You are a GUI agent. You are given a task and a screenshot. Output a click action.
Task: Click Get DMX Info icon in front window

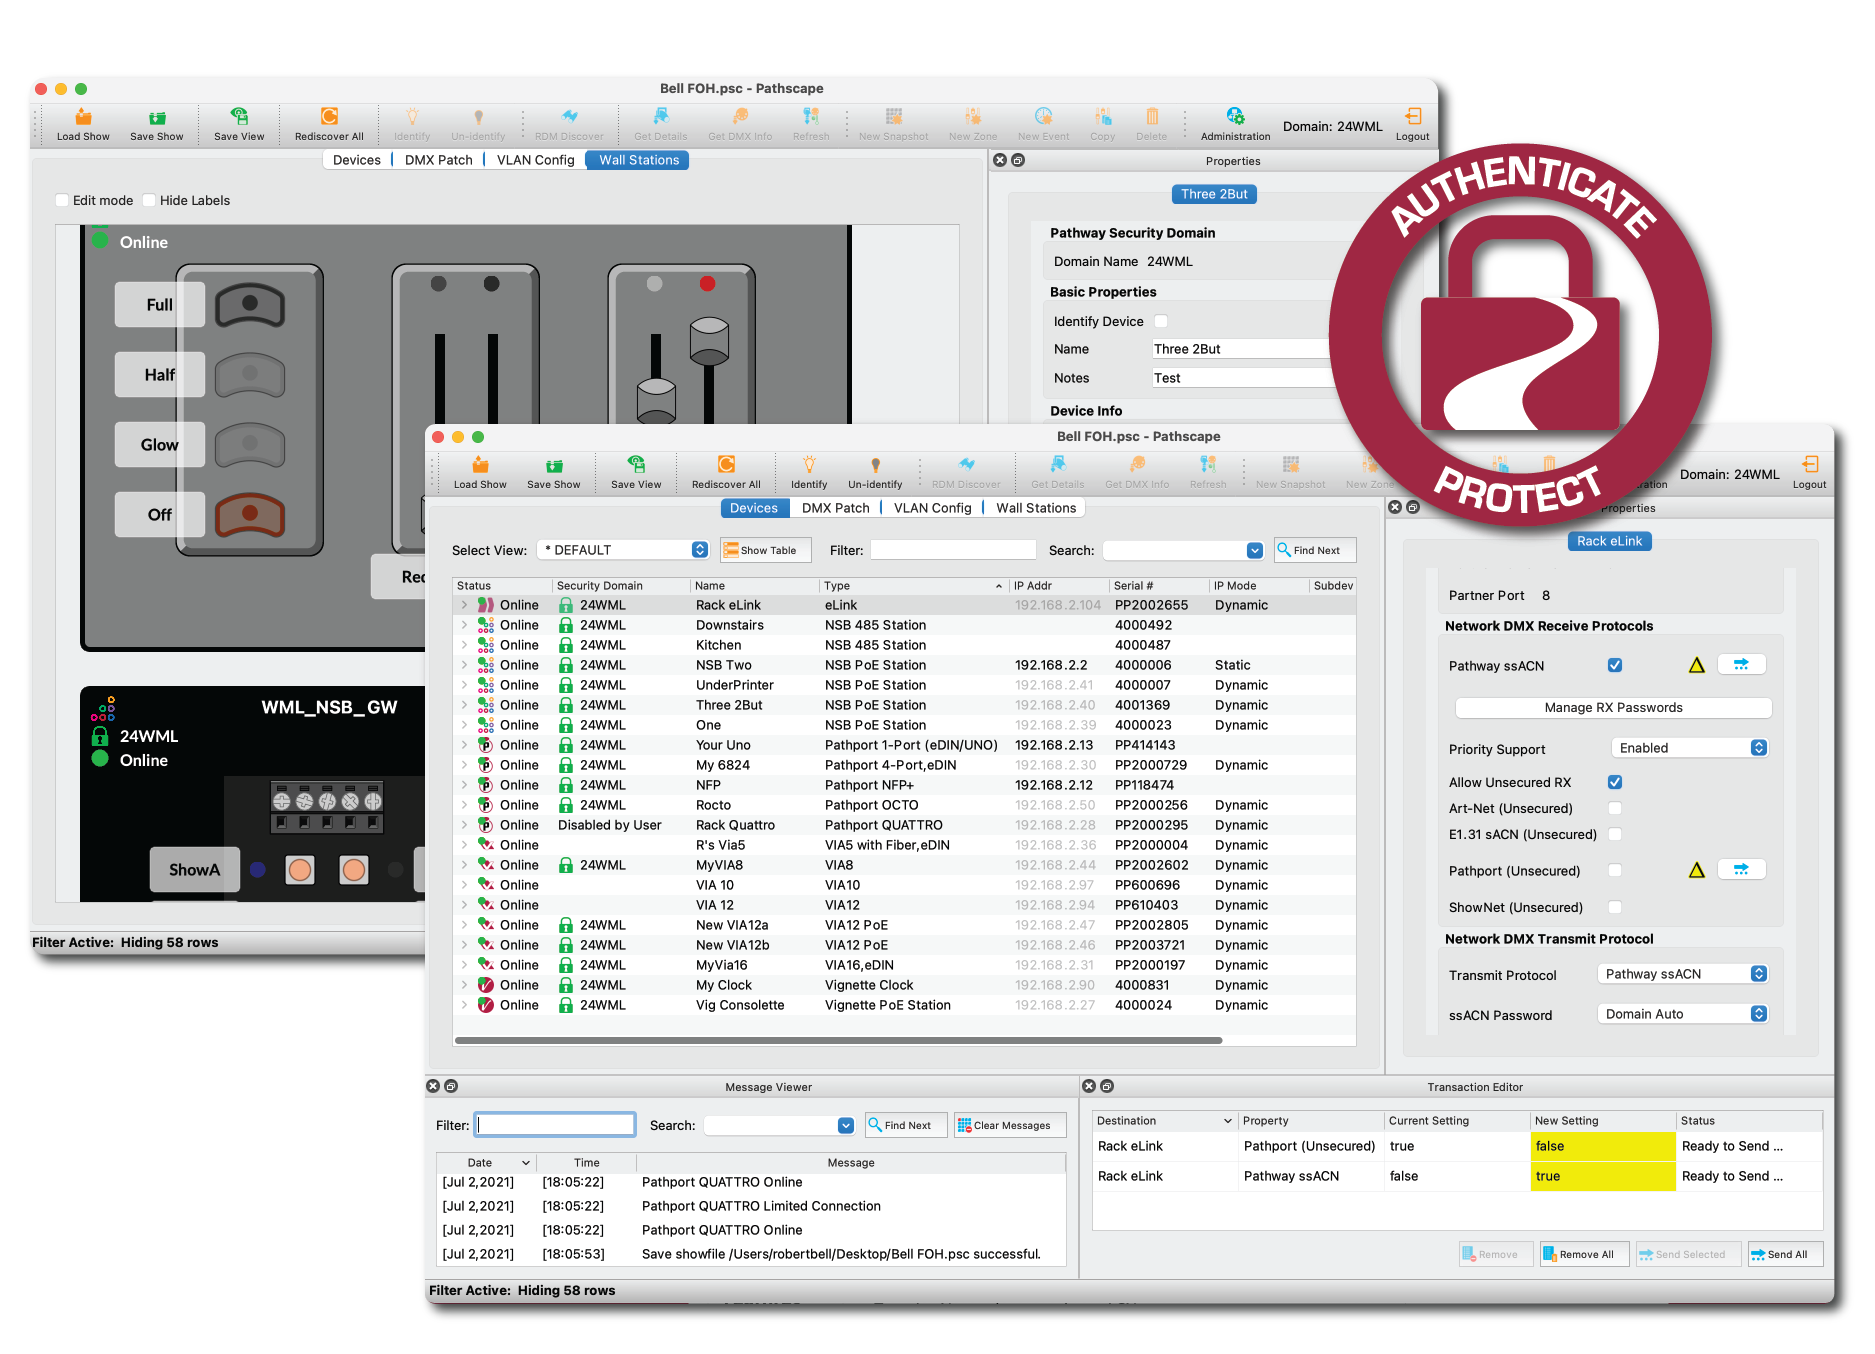point(1137,465)
